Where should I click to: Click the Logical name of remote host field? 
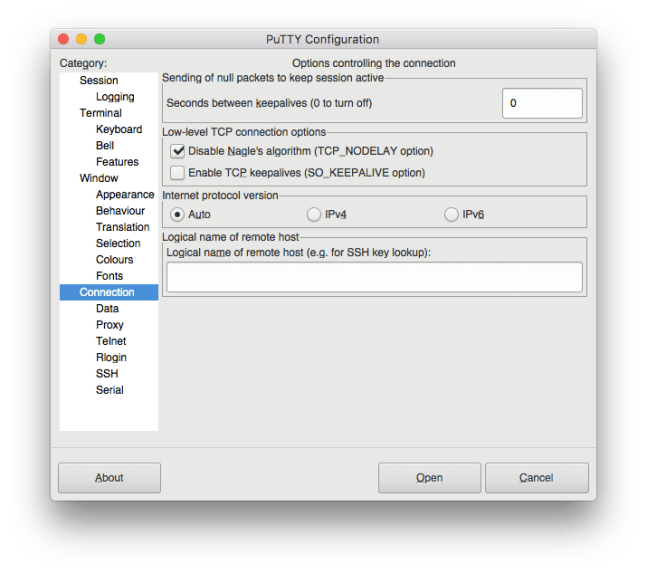point(374,277)
